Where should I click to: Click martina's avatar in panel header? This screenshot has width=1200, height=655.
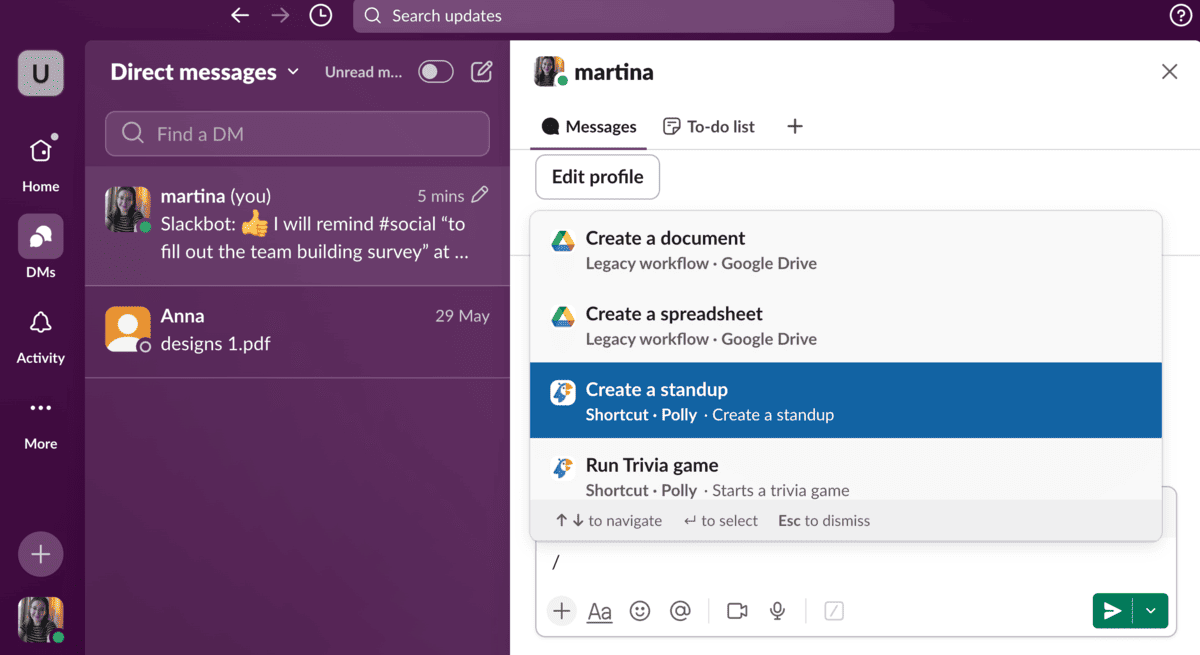550,71
